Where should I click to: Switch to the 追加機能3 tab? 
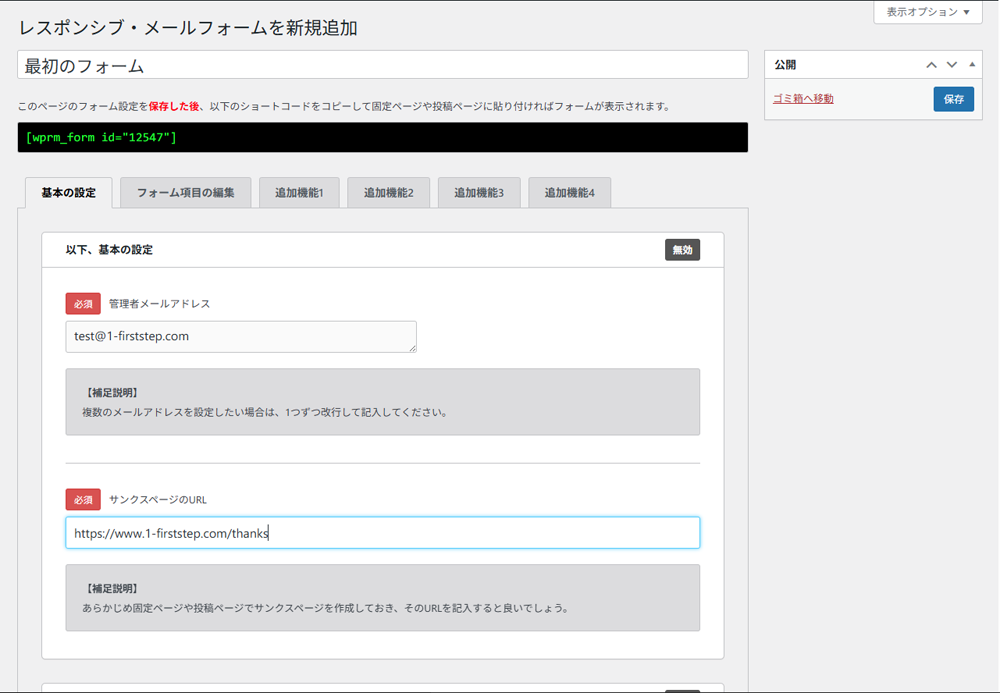click(479, 192)
